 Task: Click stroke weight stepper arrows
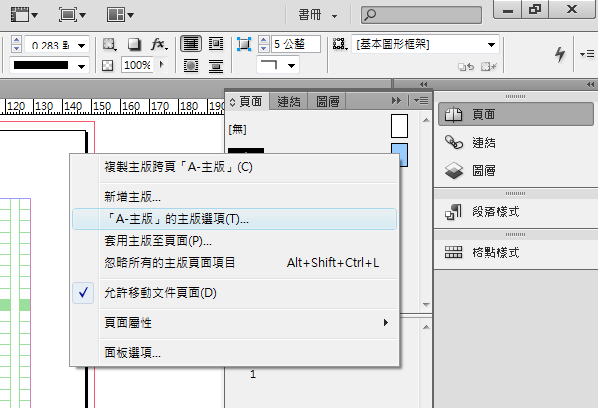click(16, 44)
